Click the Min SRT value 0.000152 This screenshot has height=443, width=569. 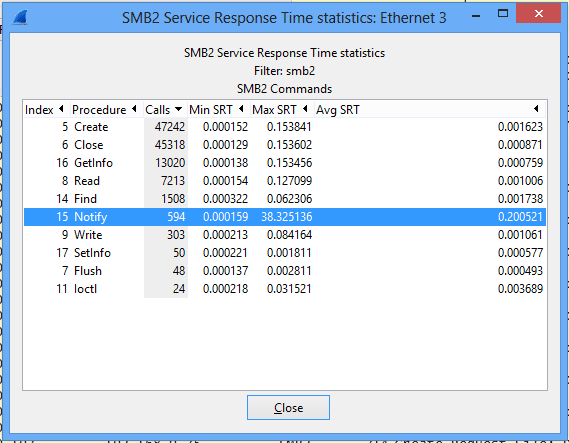(x=225, y=127)
